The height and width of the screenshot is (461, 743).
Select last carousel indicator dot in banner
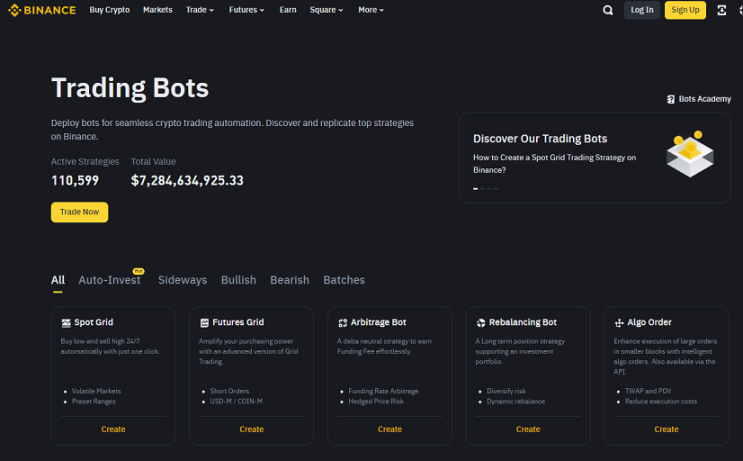[x=496, y=189]
